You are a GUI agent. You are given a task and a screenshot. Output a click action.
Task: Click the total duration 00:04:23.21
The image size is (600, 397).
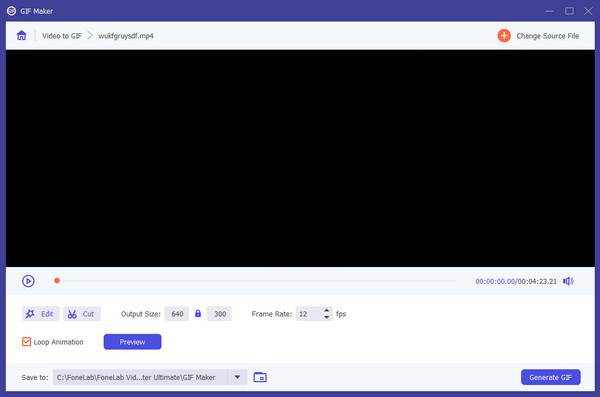click(537, 281)
